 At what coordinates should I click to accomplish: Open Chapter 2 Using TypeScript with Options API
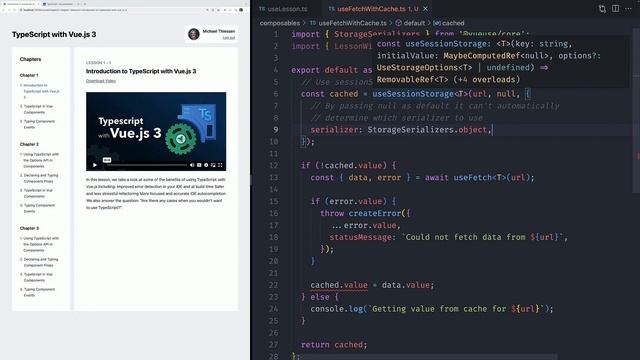pos(40,160)
